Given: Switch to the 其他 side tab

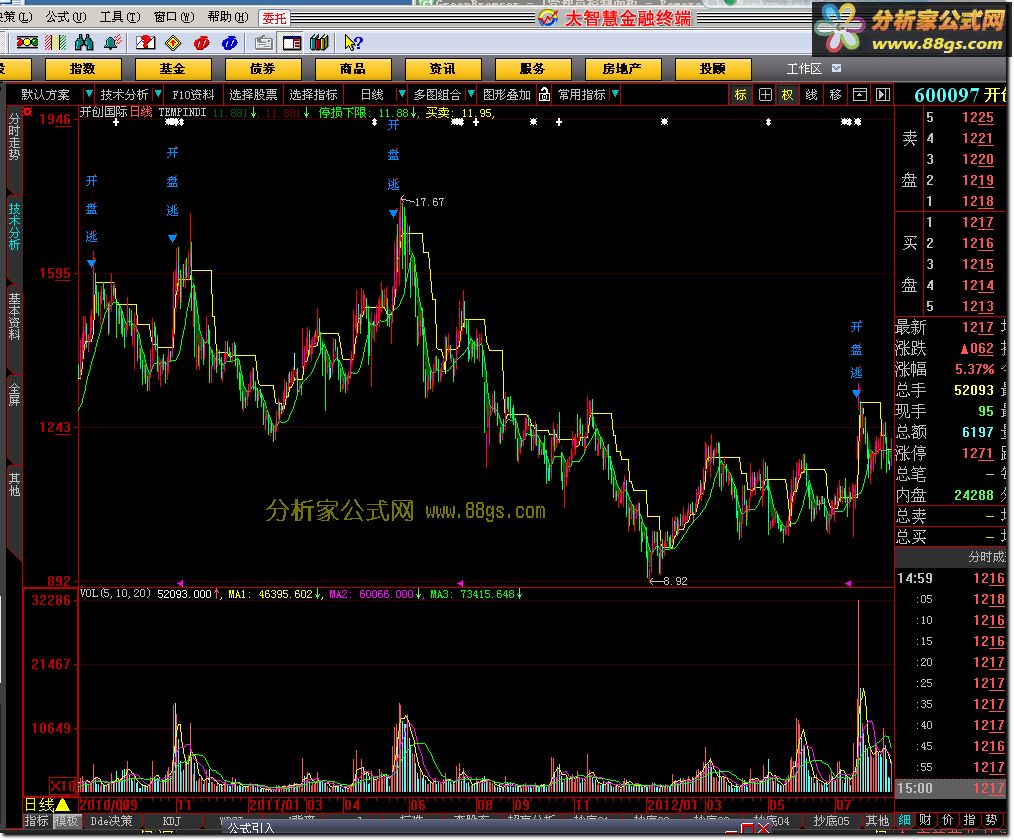Looking at the screenshot, I should pyautogui.click(x=14, y=484).
